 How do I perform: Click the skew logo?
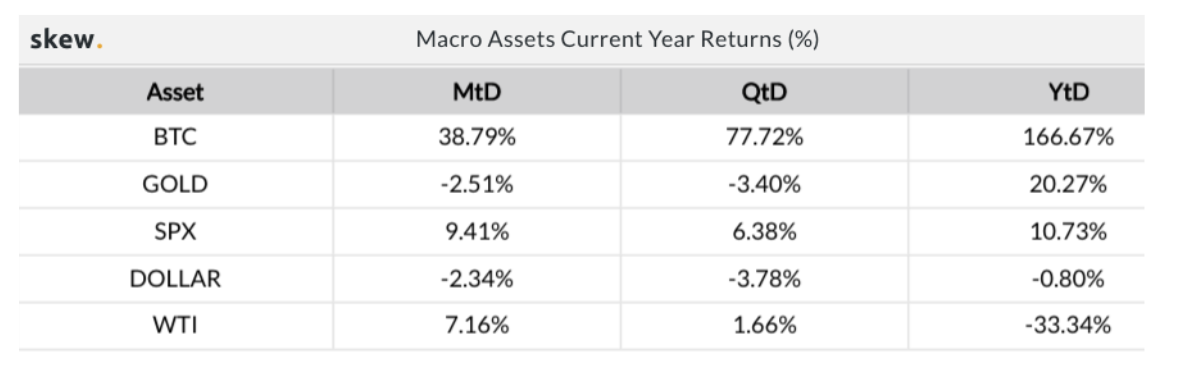click(66, 40)
